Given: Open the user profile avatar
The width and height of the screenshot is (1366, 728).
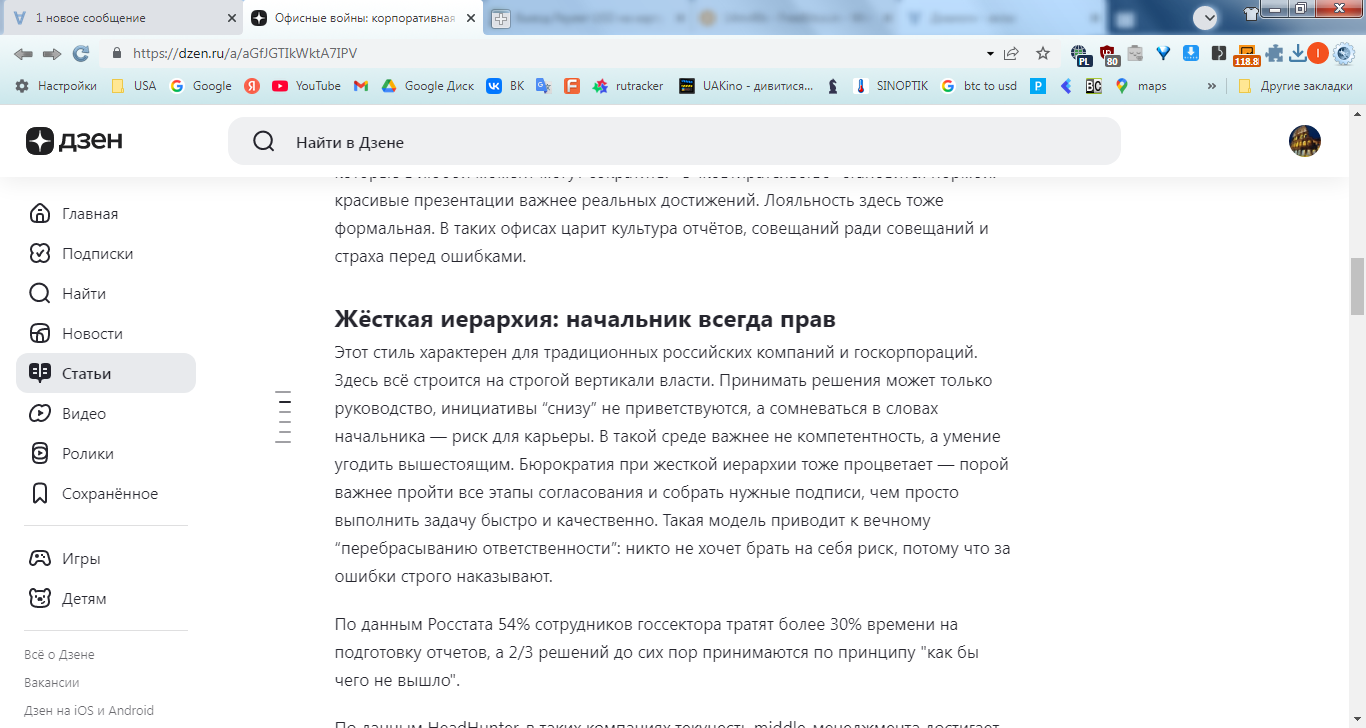Looking at the screenshot, I should (x=1304, y=141).
